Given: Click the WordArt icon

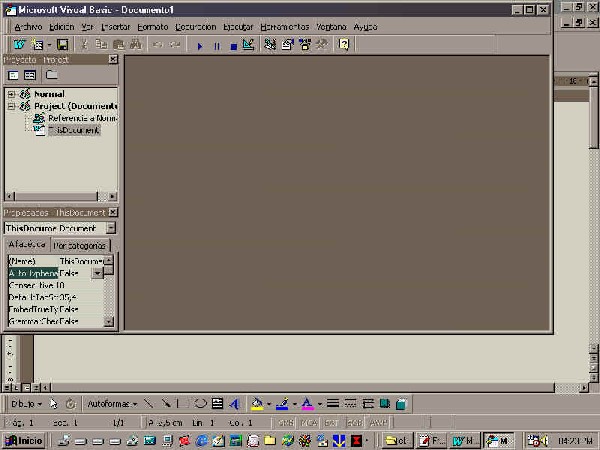Looking at the screenshot, I should [234, 404].
